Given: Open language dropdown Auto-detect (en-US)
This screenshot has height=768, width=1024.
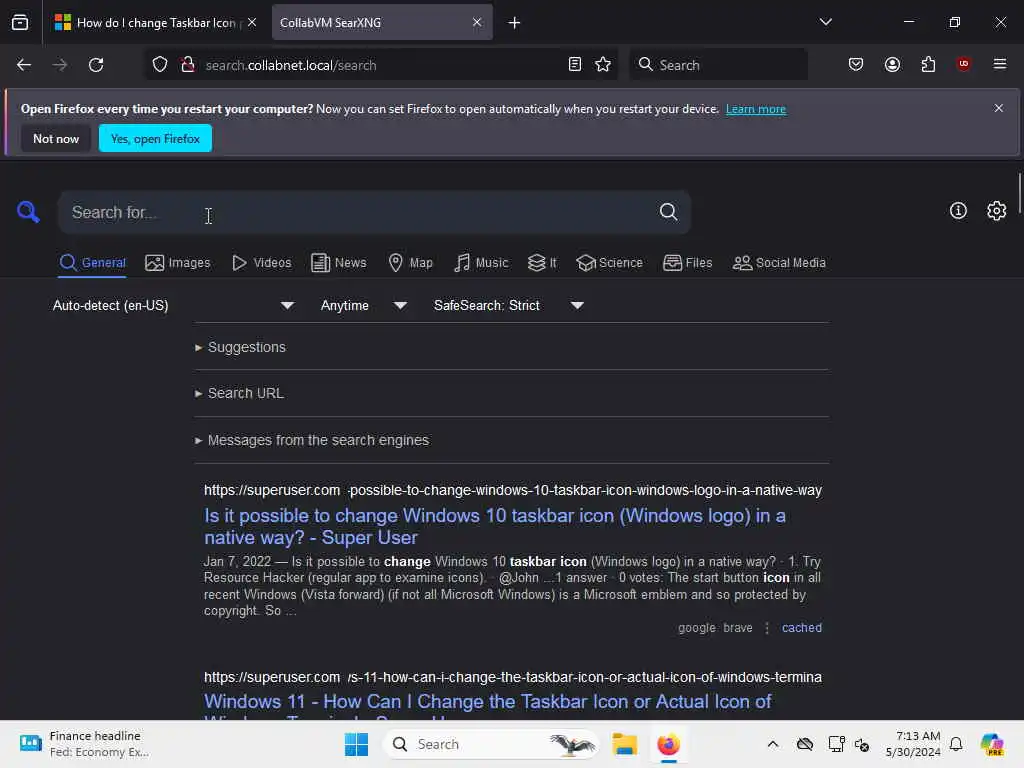Looking at the screenshot, I should [x=173, y=305].
